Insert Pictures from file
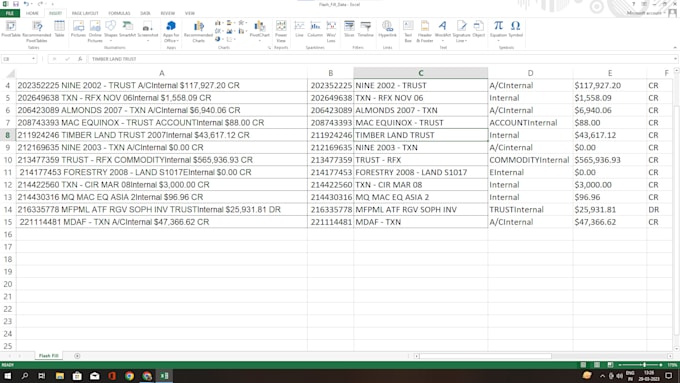 [78, 29]
